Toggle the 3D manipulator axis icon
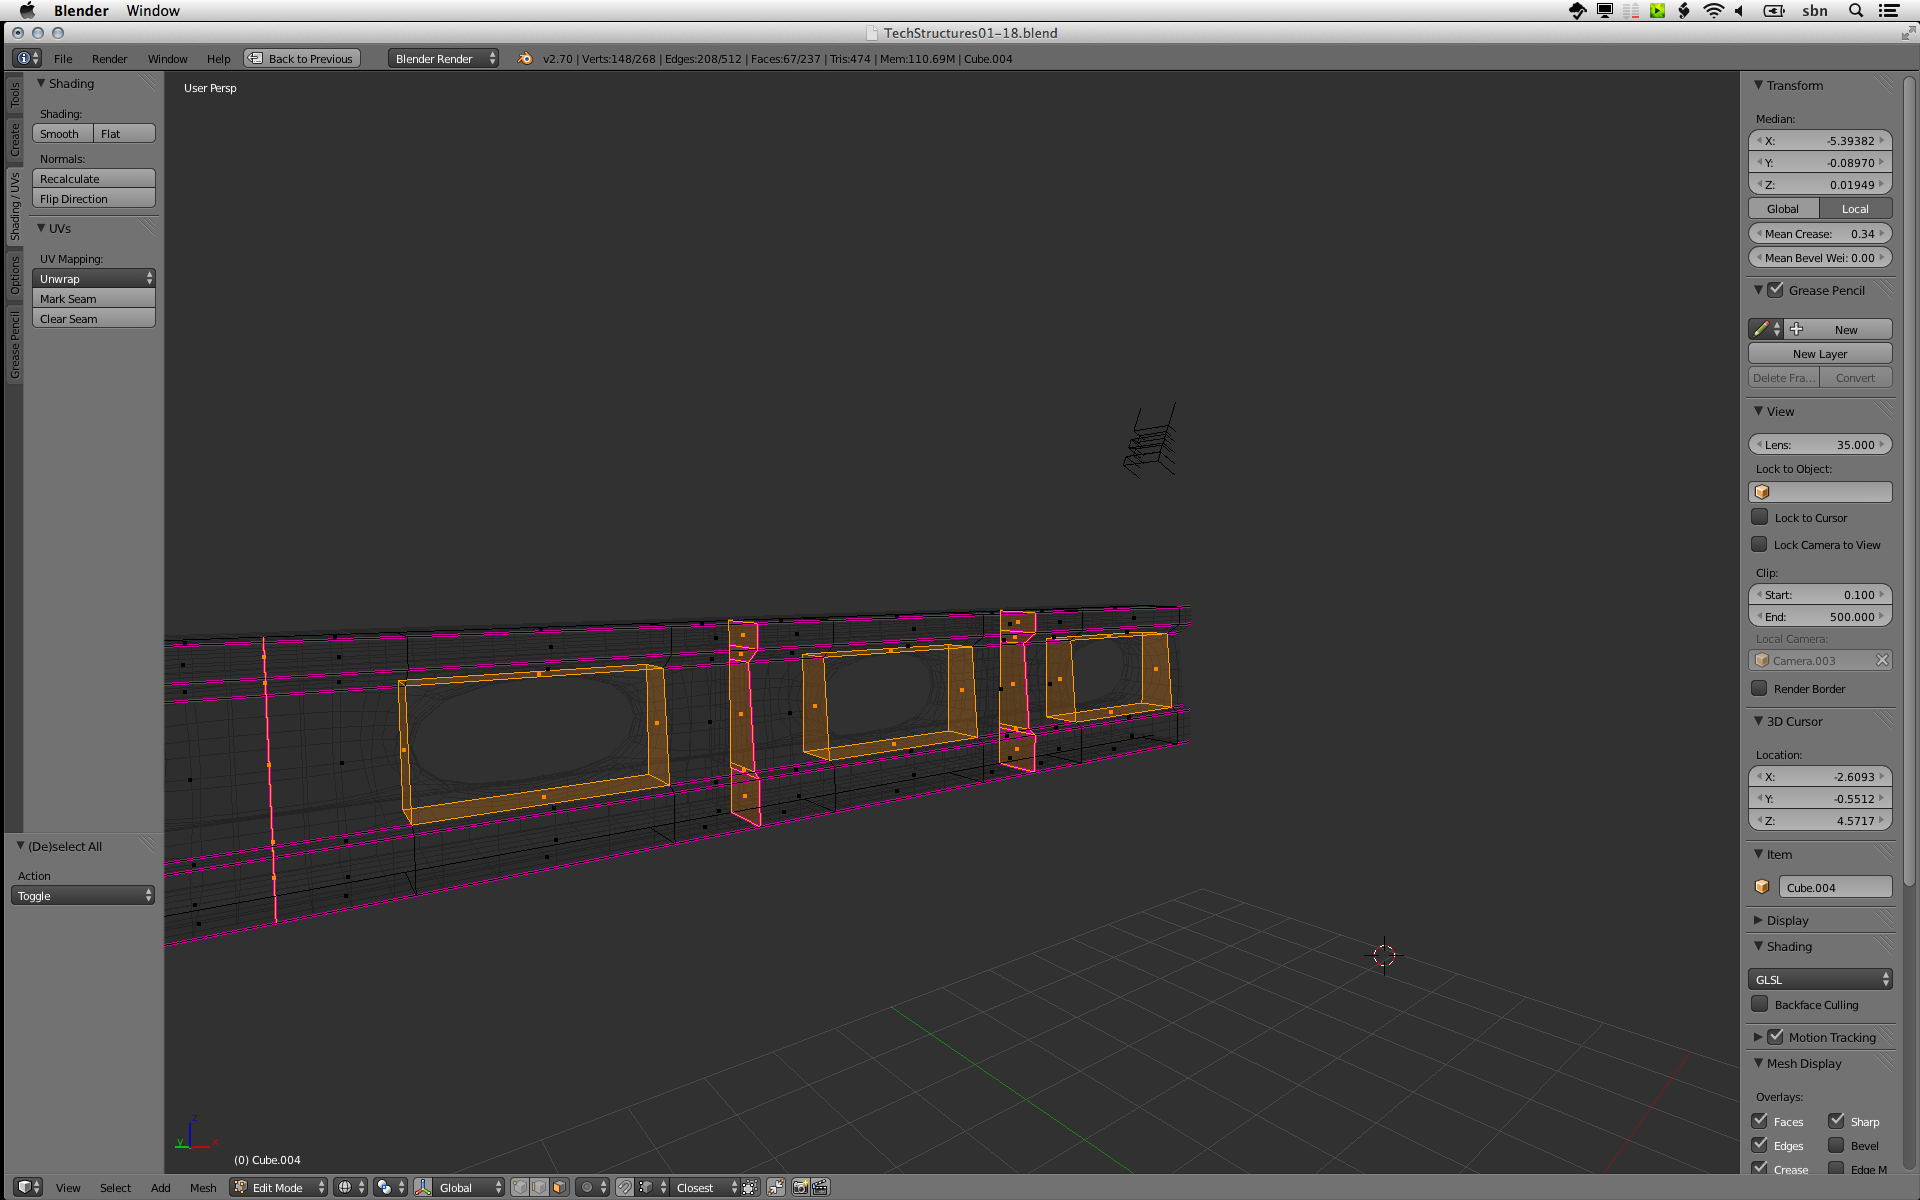Screen dimensions: 1920x1200 (x=423, y=1187)
